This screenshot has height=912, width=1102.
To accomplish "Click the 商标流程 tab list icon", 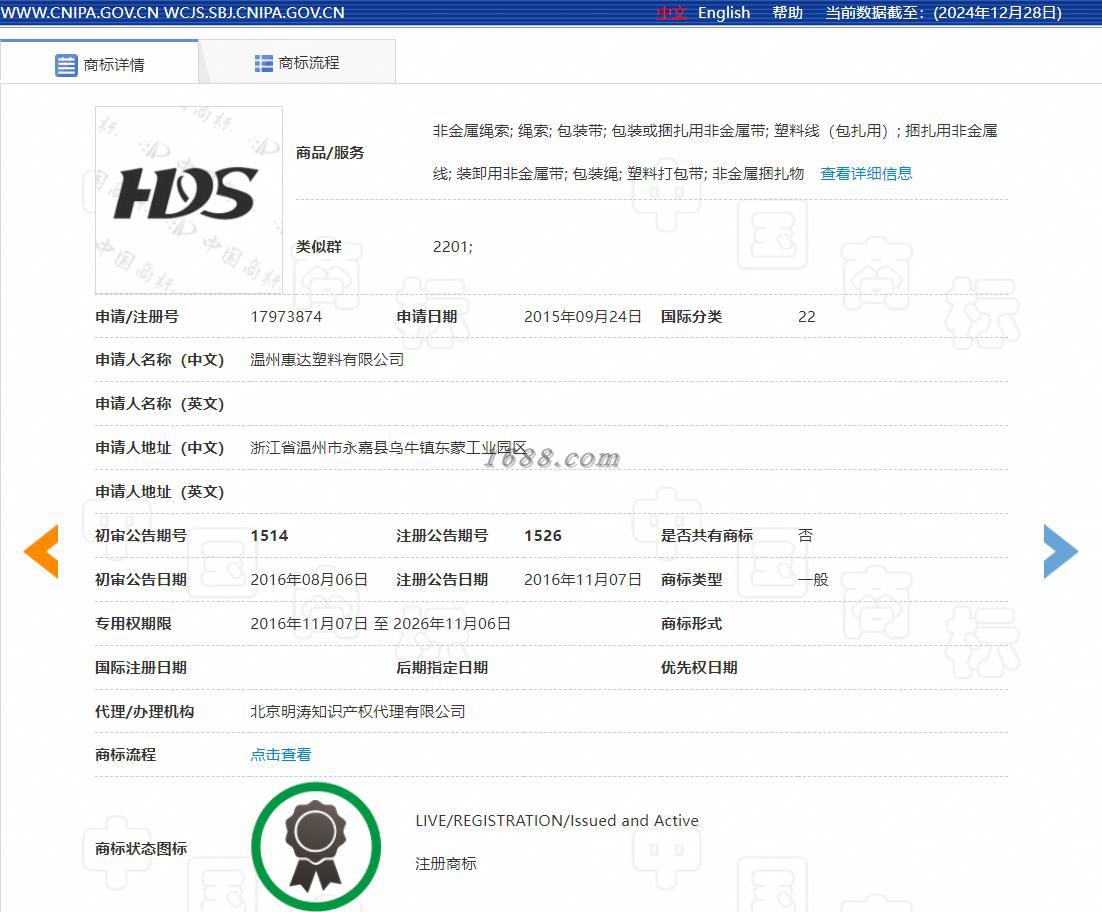I will [x=264, y=63].
